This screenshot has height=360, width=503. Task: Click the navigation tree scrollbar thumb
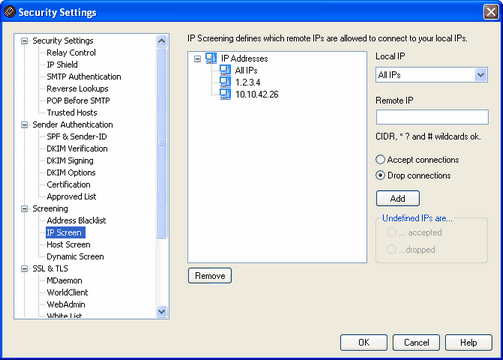[162, 143]
